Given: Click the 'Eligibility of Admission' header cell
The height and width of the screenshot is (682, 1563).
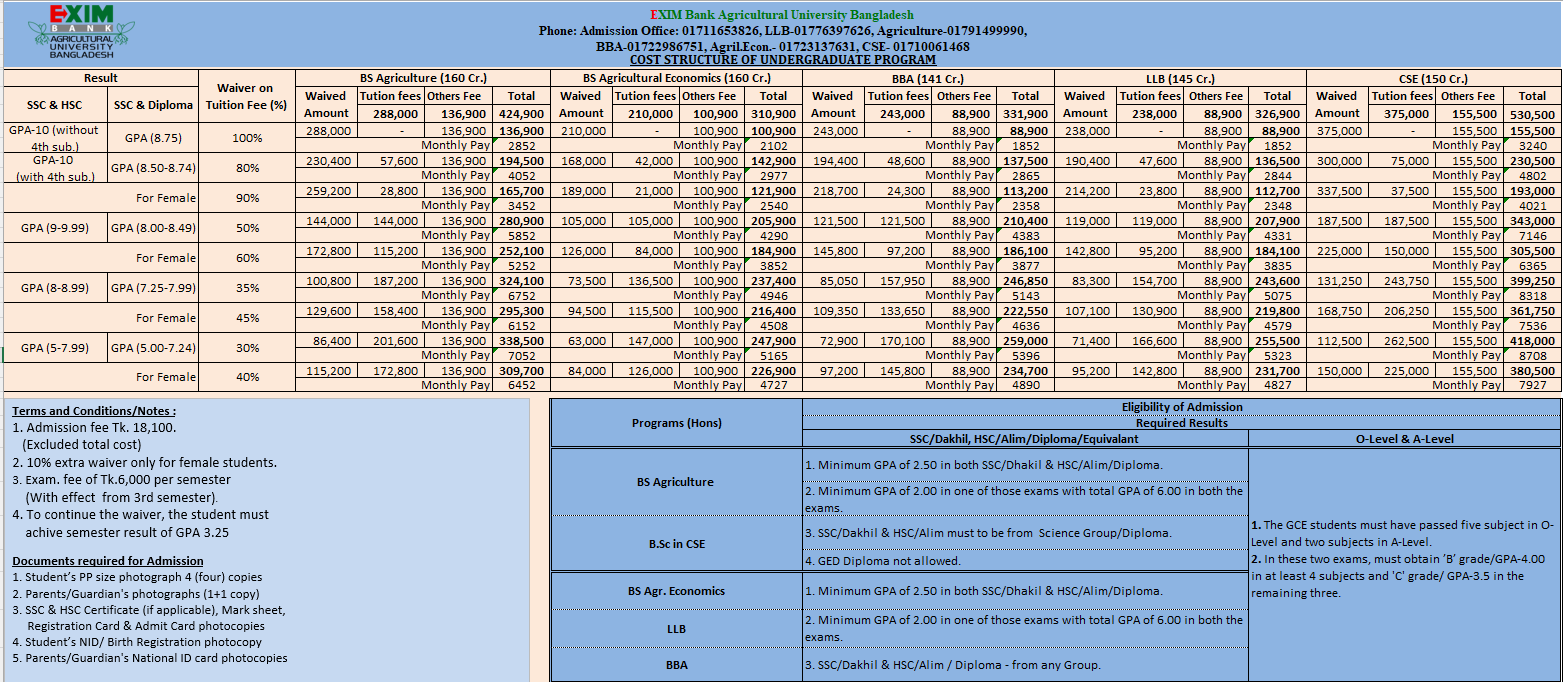Looking at the screenshot, I should click(x=1181, y=407).
